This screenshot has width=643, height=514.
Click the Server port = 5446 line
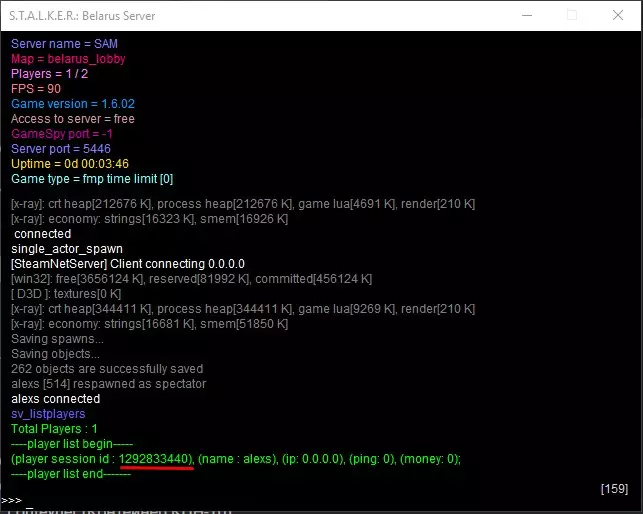(61, 148)
